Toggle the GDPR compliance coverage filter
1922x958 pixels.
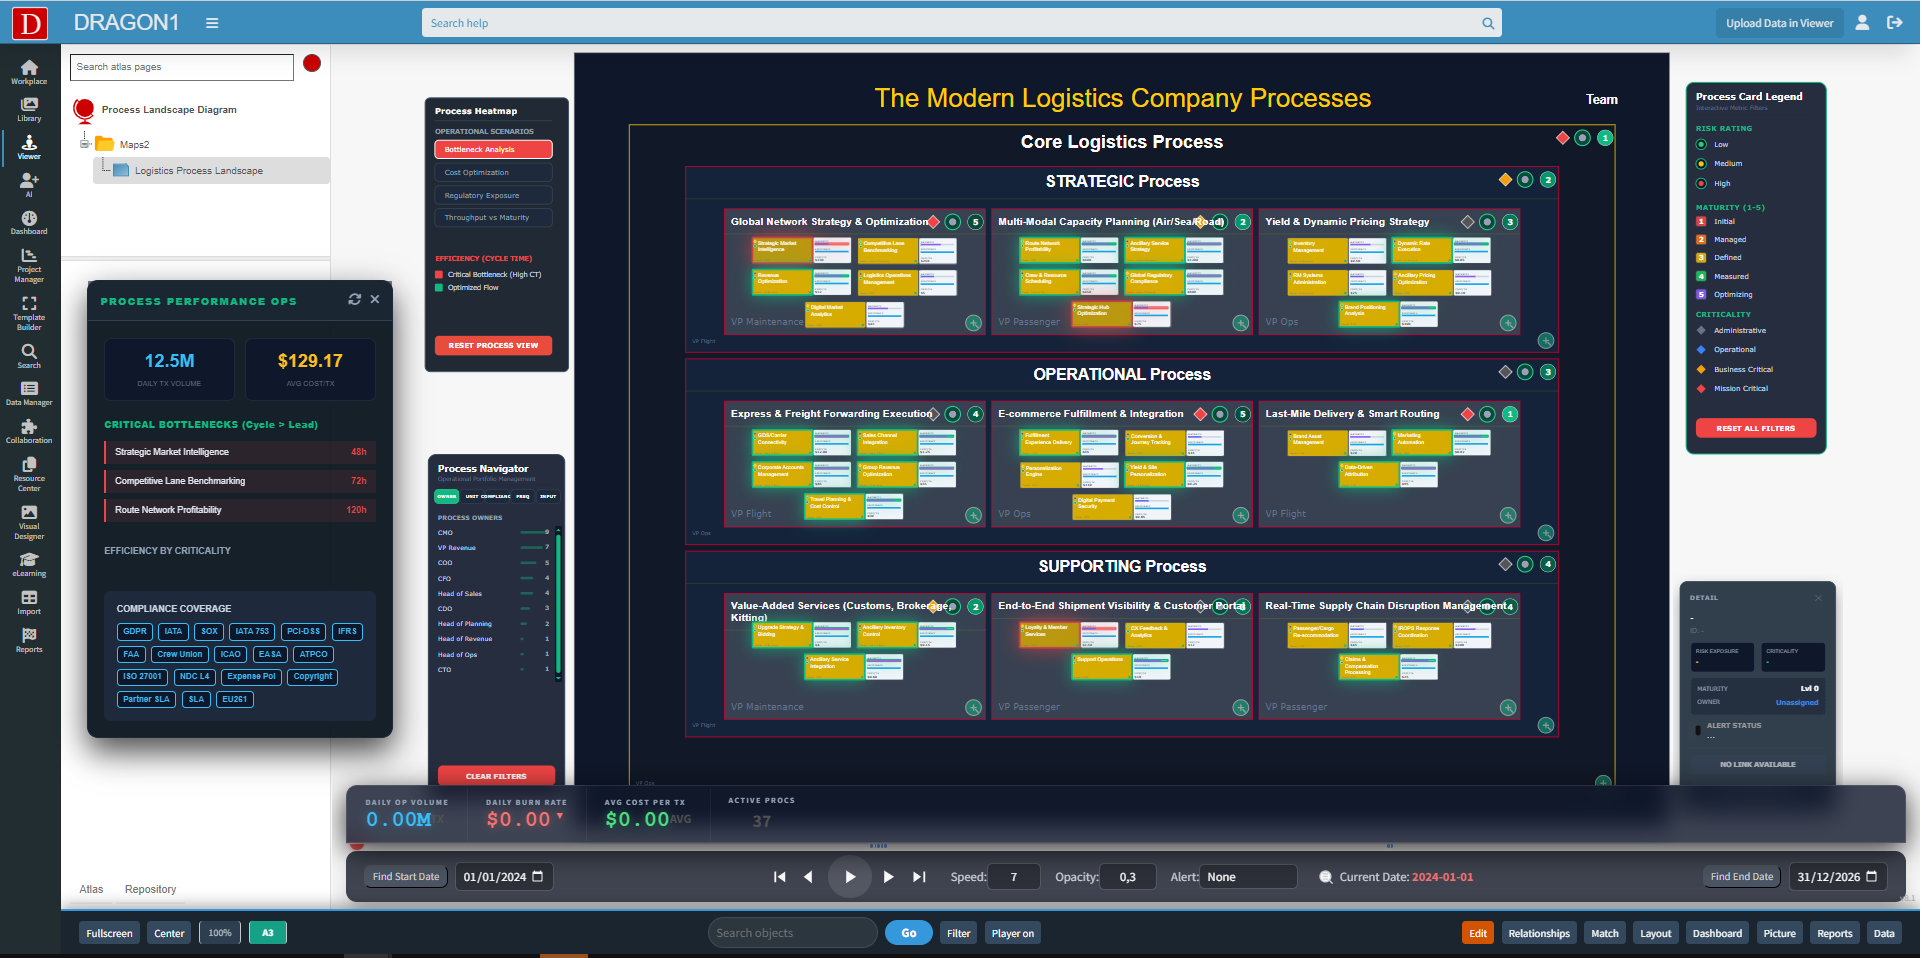click(133, 631)
